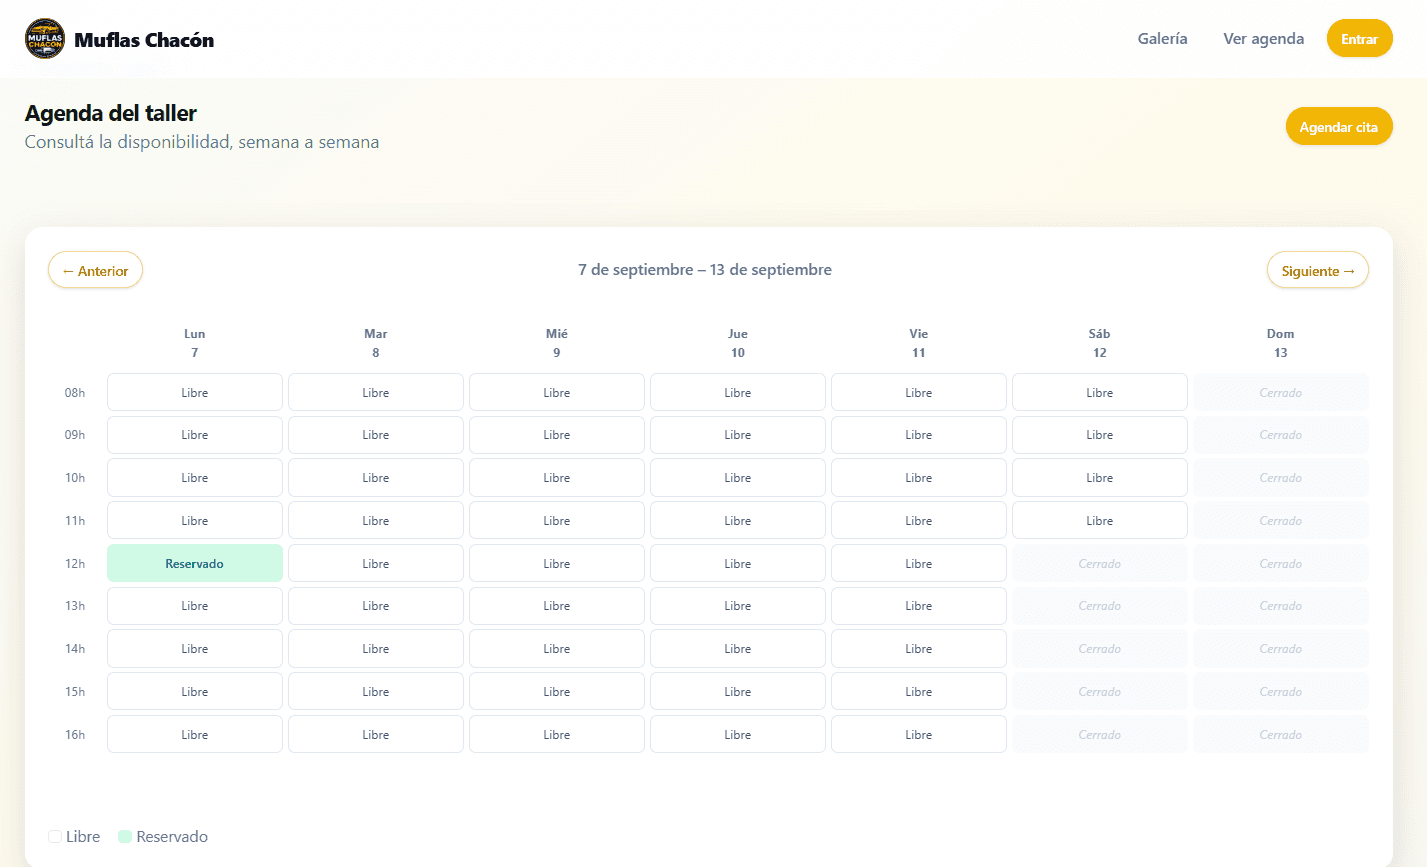Pick the Libre slot Vie 11 at 16h

pyautogui.click(x=919, y=735)
